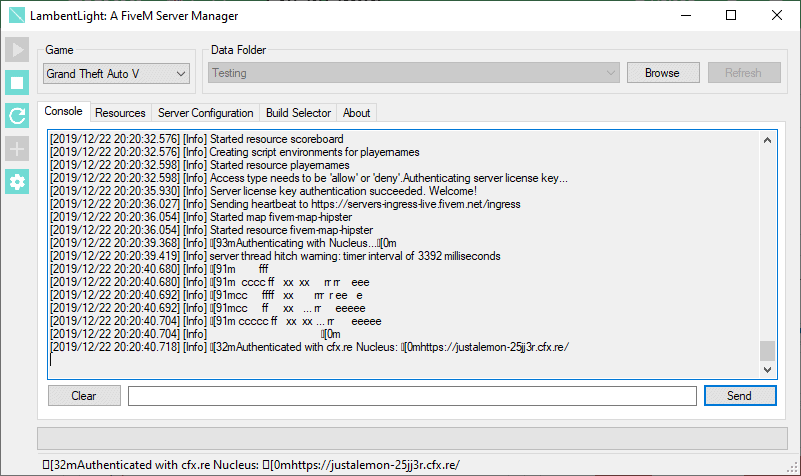Click the progress bar below the console
Screen dimensions: 801x476
tap(412, 438)
